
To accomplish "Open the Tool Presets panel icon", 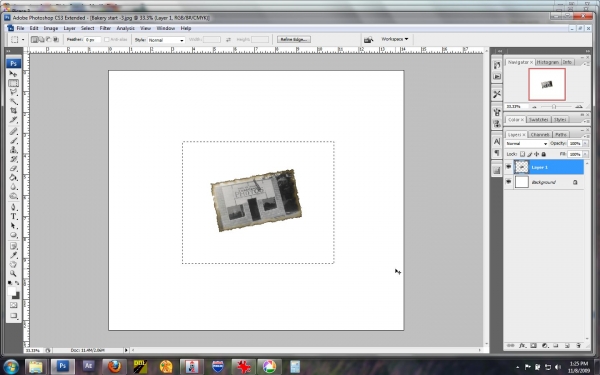I will click(x=497, y=94).
